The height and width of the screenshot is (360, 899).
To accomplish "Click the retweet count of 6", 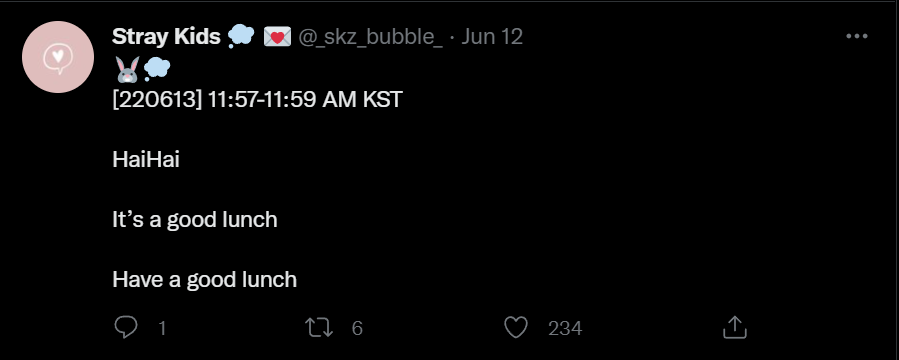I will (357, 328).
